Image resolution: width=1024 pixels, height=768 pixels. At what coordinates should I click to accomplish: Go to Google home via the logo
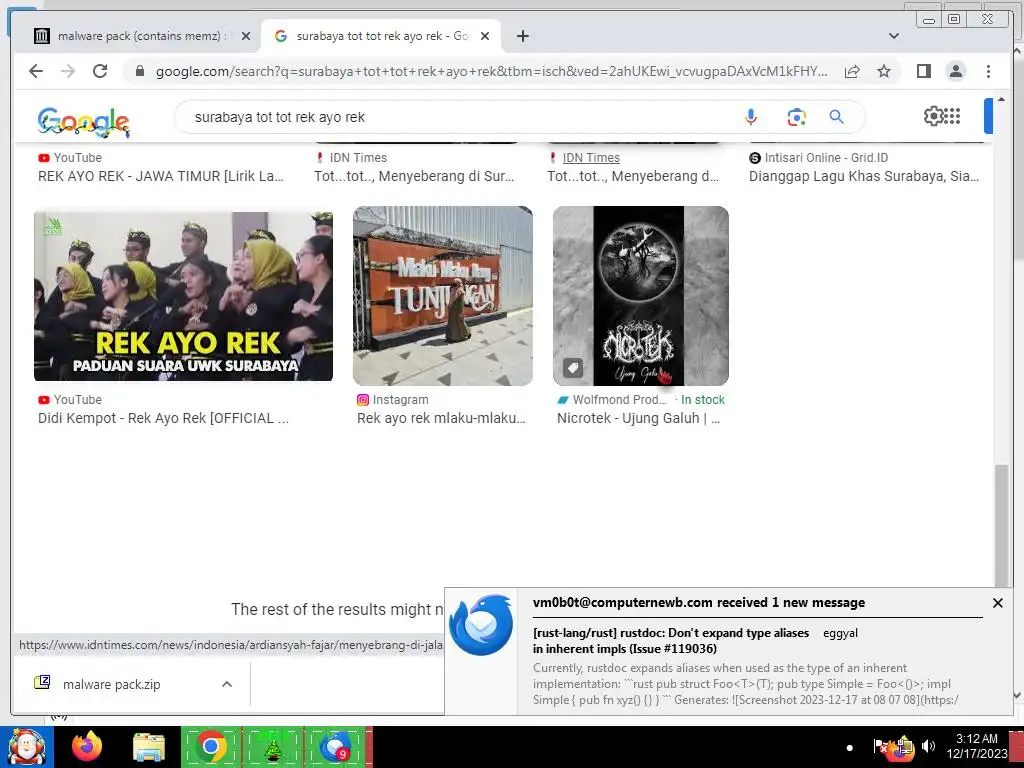[x=84, y=121]
